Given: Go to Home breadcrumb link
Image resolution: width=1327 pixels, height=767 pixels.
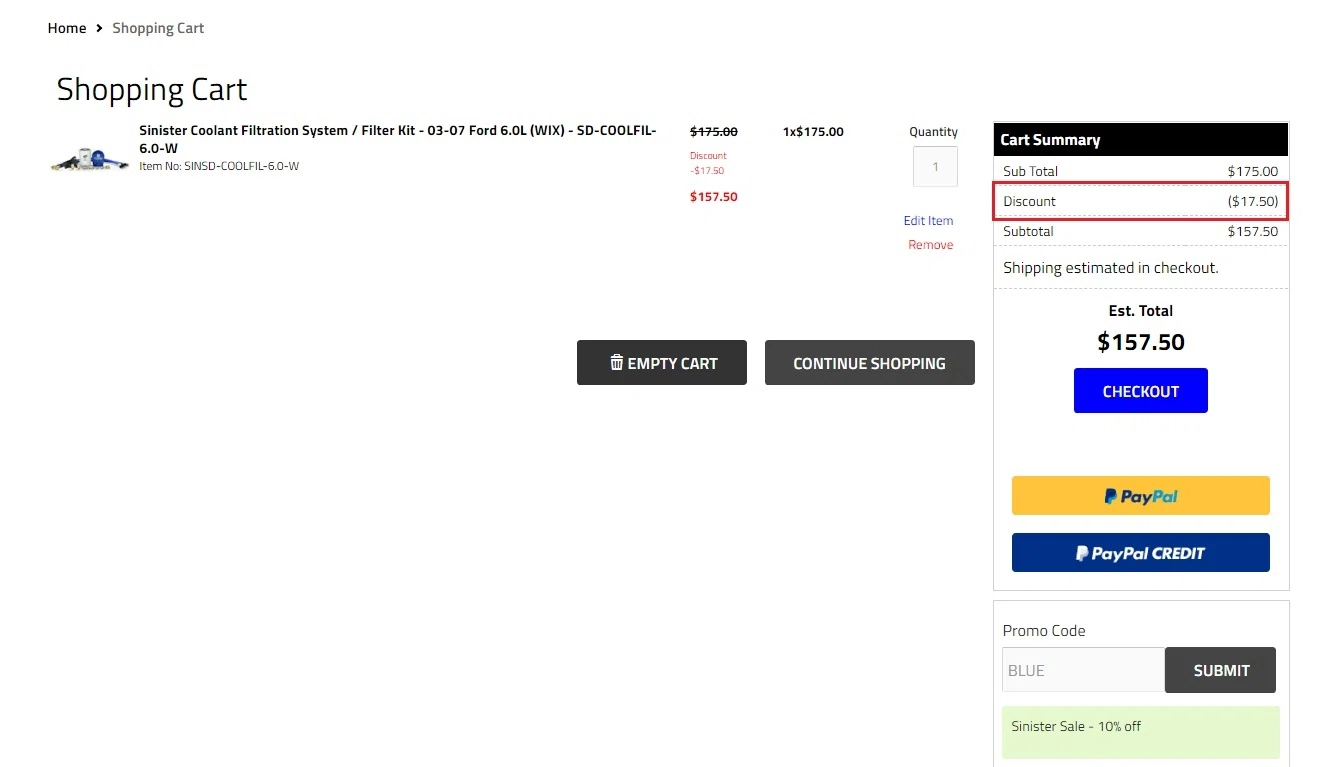Looking at the screenshot, I should 67,28.
